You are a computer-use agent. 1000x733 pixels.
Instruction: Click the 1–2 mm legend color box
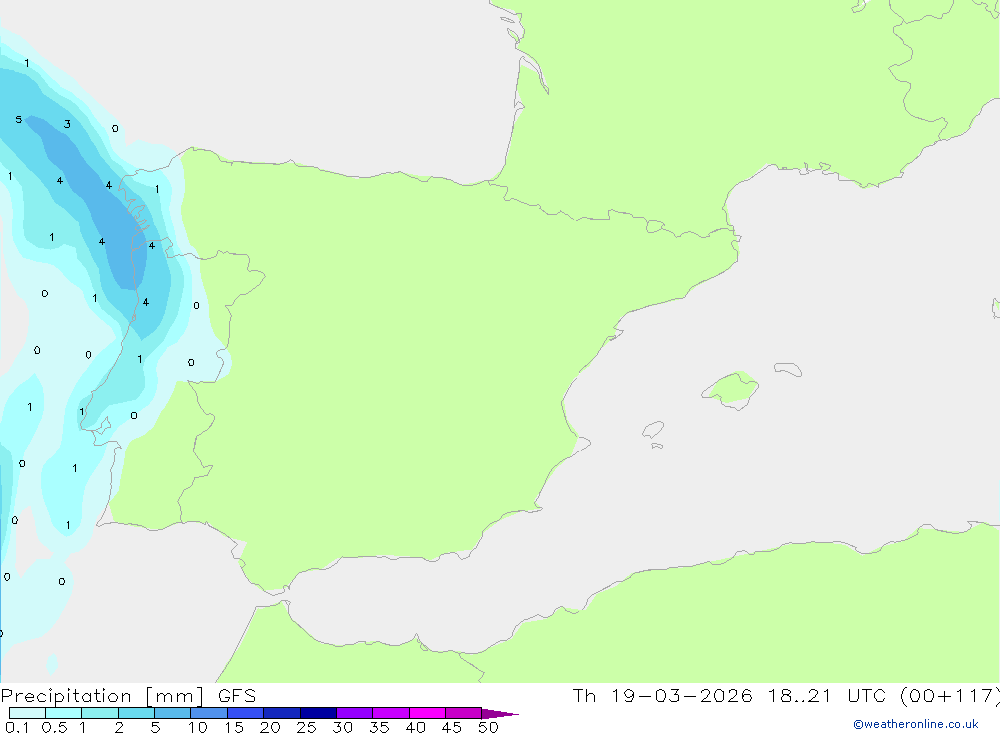100,713
